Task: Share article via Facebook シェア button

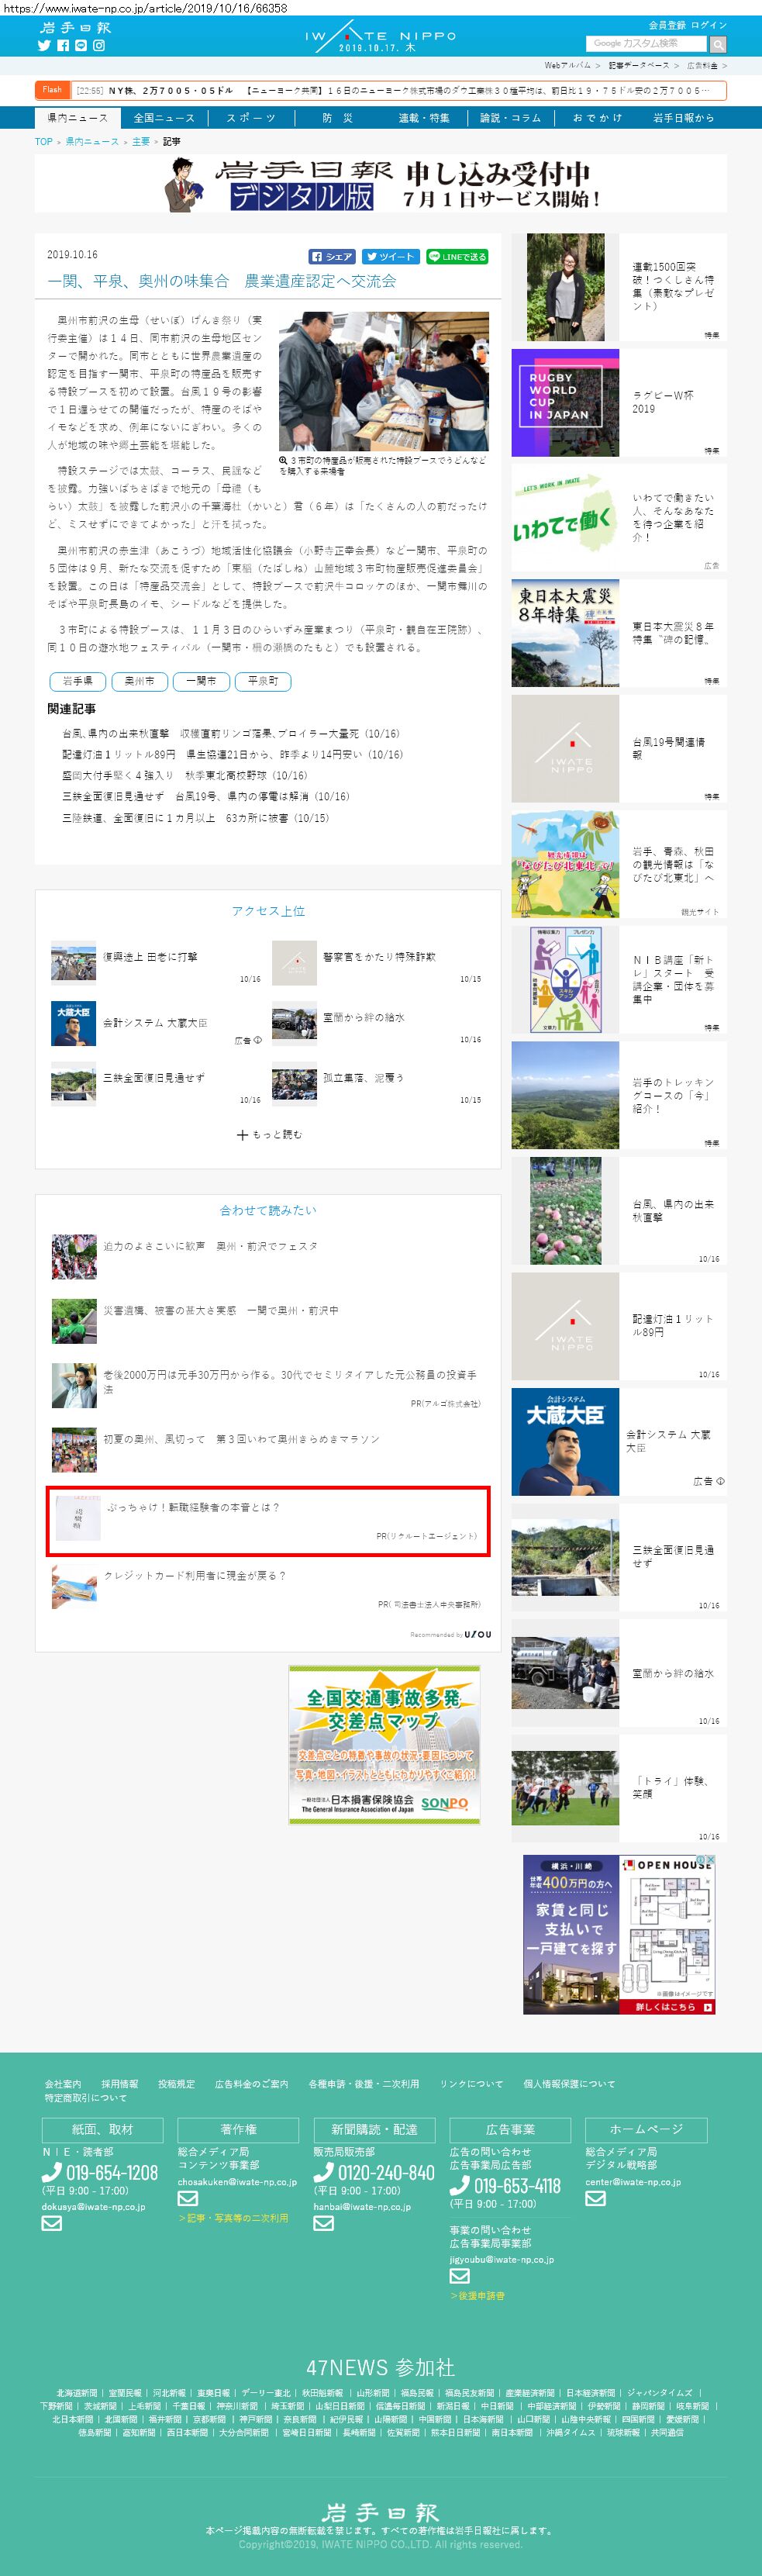Action: tap(332, 257)
